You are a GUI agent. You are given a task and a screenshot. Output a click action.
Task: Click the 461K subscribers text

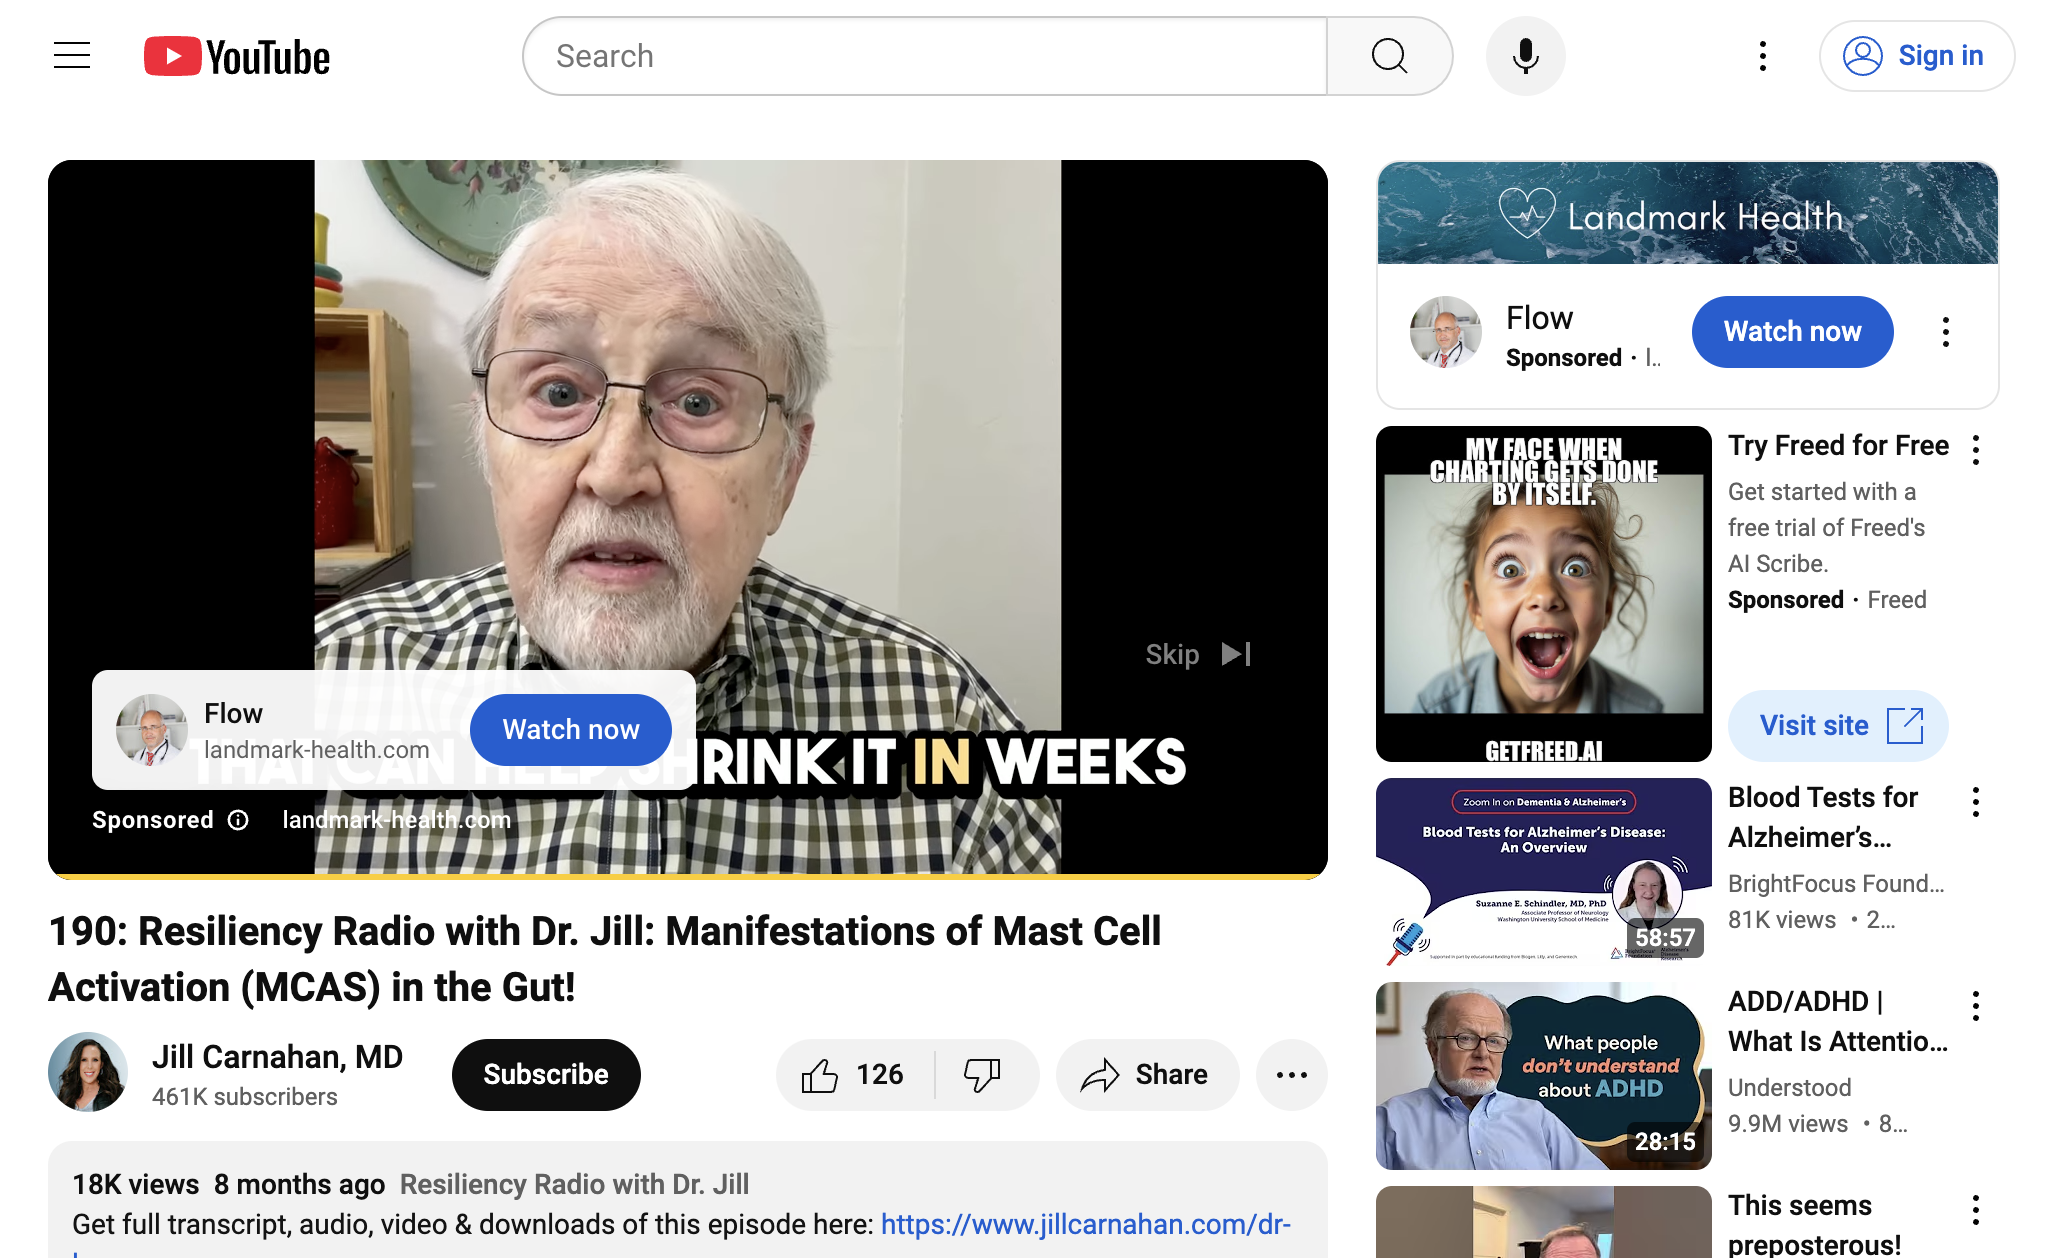coord(244,1098)
